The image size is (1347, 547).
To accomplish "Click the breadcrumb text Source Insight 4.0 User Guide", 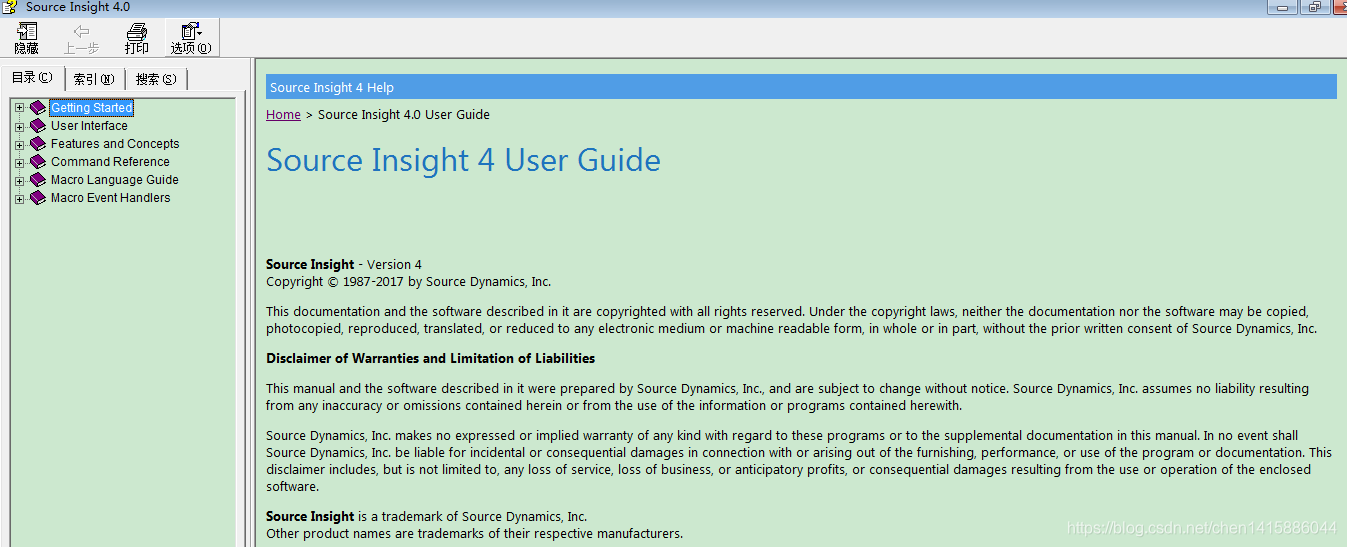I will point(404,114).
